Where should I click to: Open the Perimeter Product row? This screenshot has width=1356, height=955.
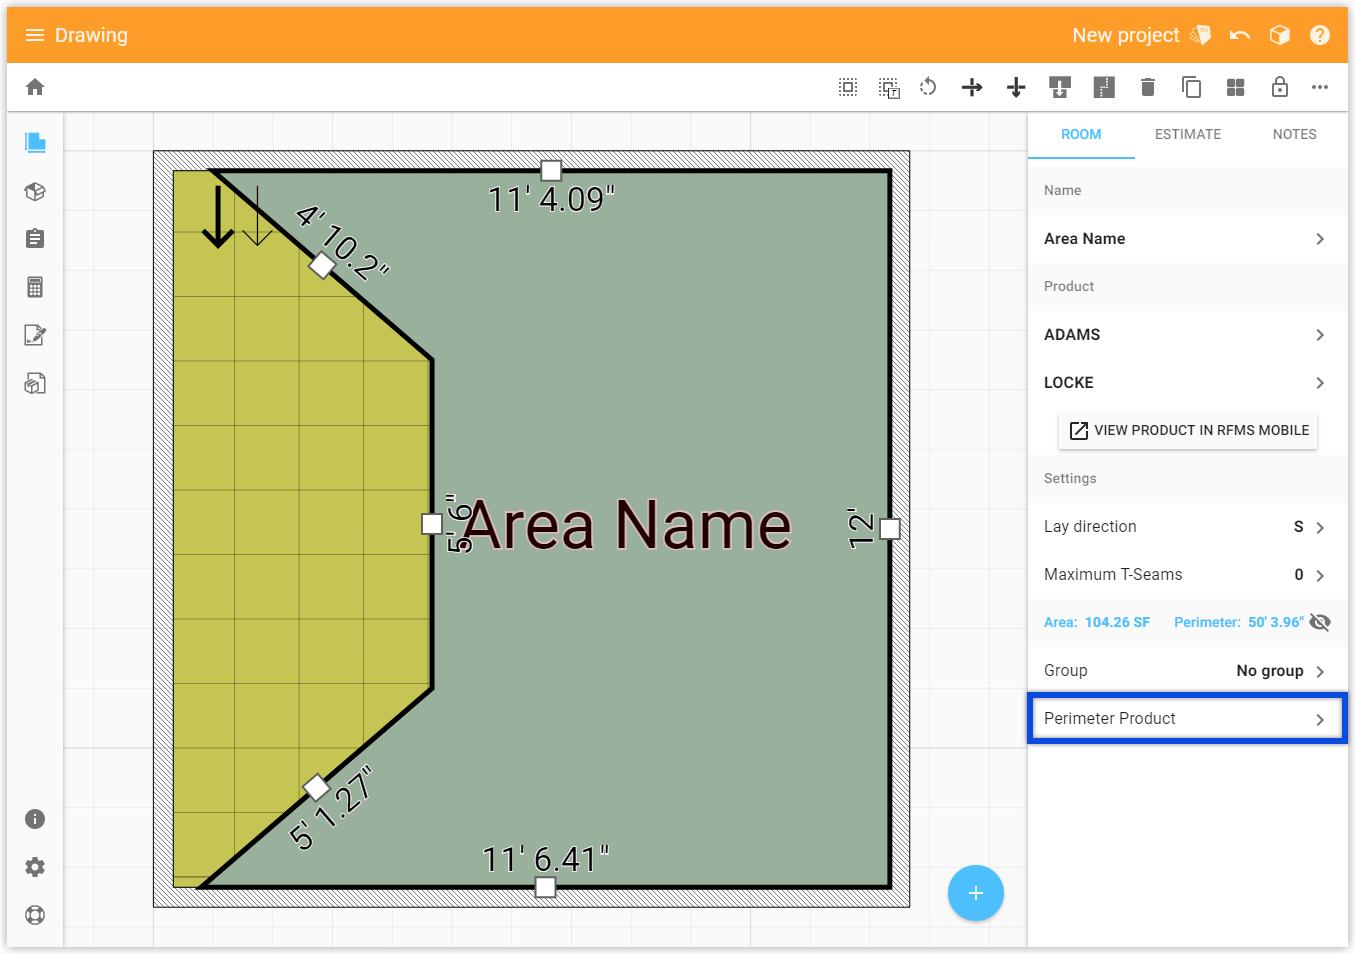pyautogui.click(x=1188, y=719)
